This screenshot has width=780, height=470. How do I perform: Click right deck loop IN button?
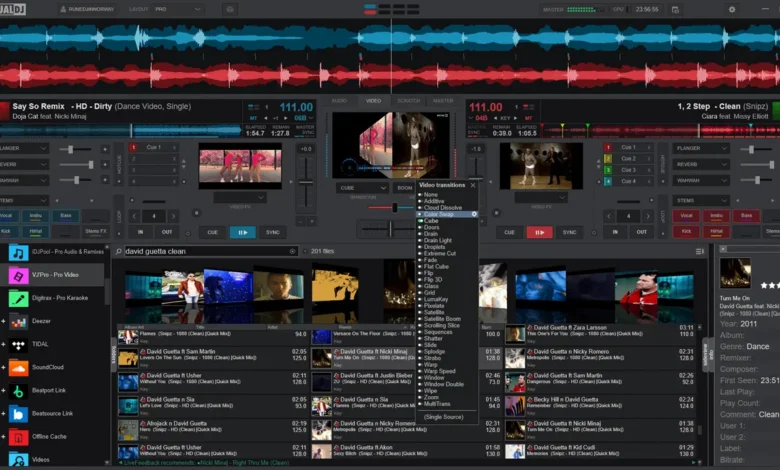point(615,232)
